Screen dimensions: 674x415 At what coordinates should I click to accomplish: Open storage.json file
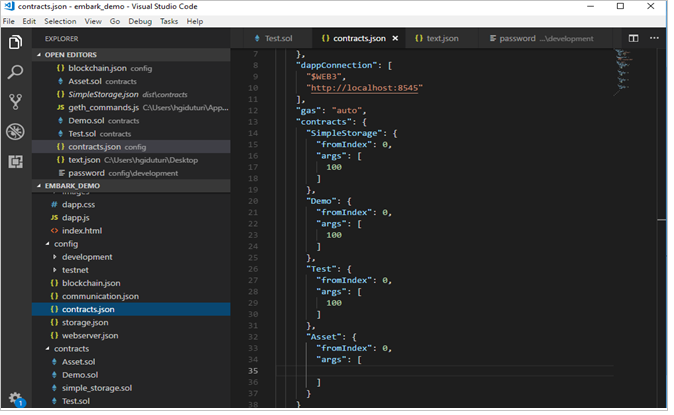coord(132,325)
